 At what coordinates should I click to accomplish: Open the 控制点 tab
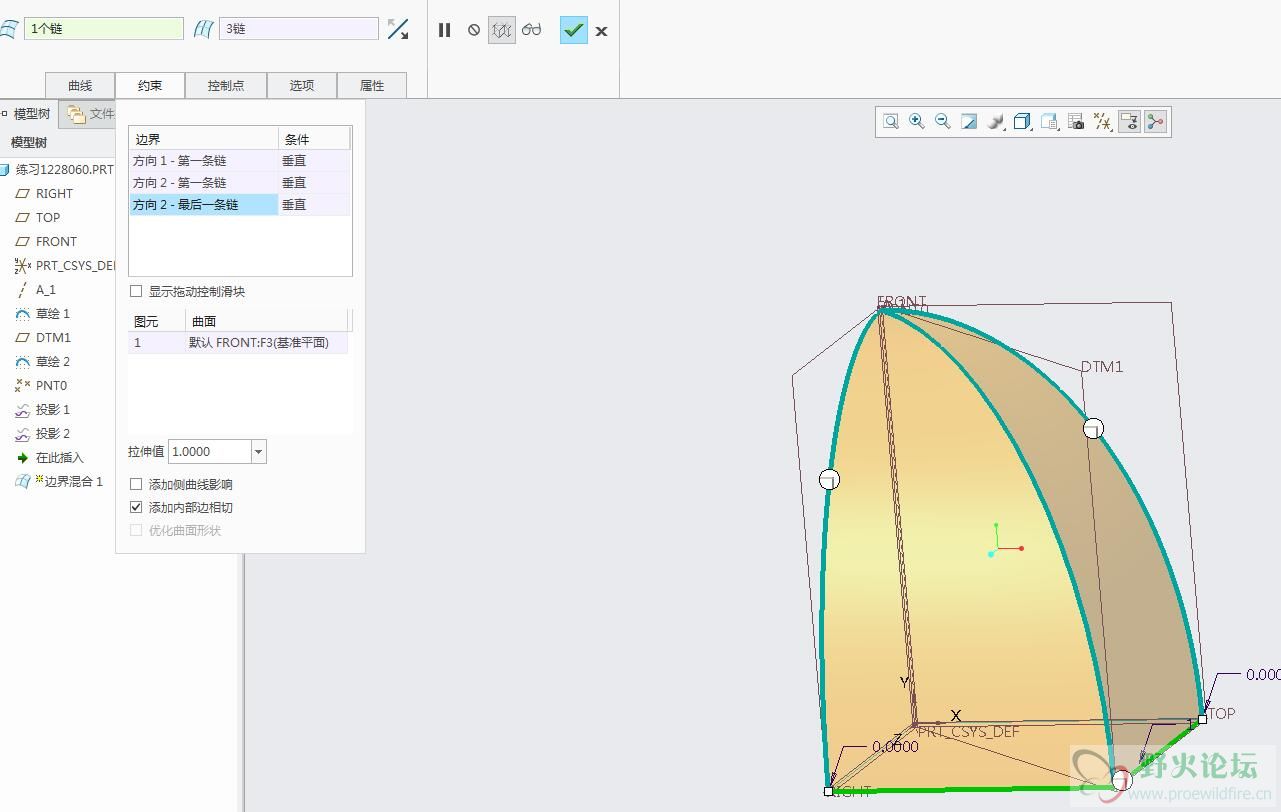(x=226, y=85)
